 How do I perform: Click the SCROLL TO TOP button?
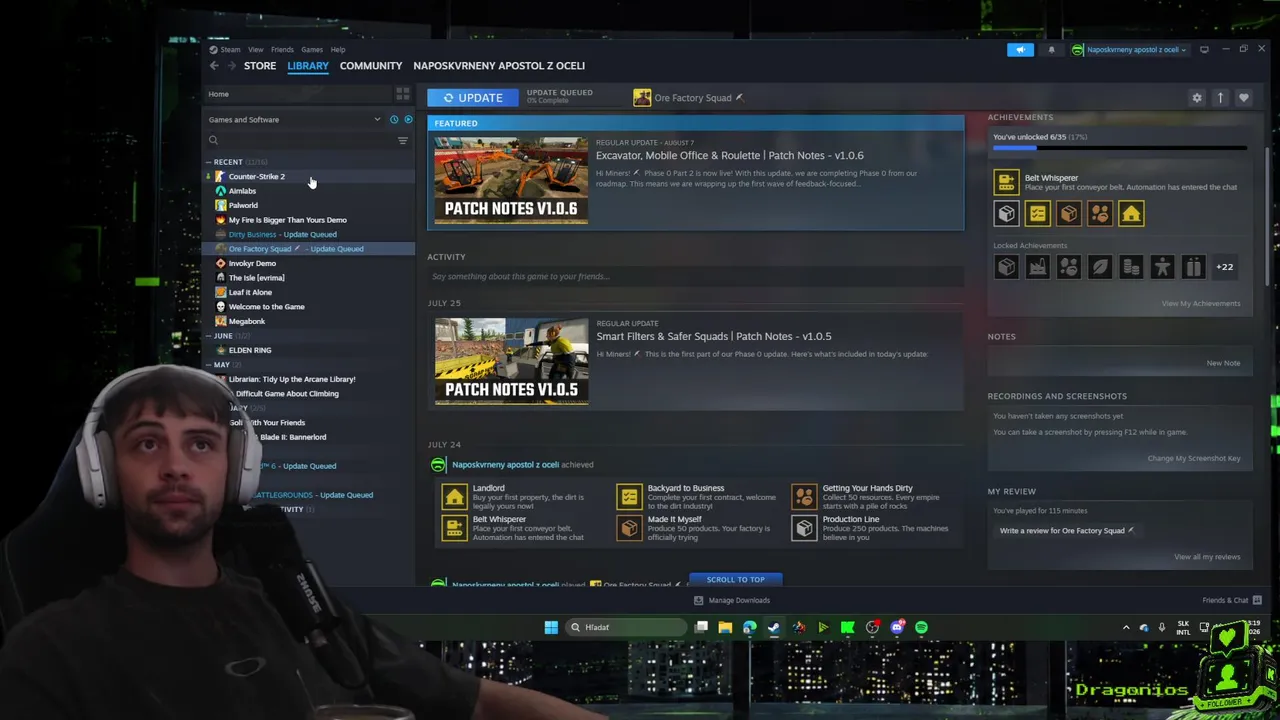[735, 579]
